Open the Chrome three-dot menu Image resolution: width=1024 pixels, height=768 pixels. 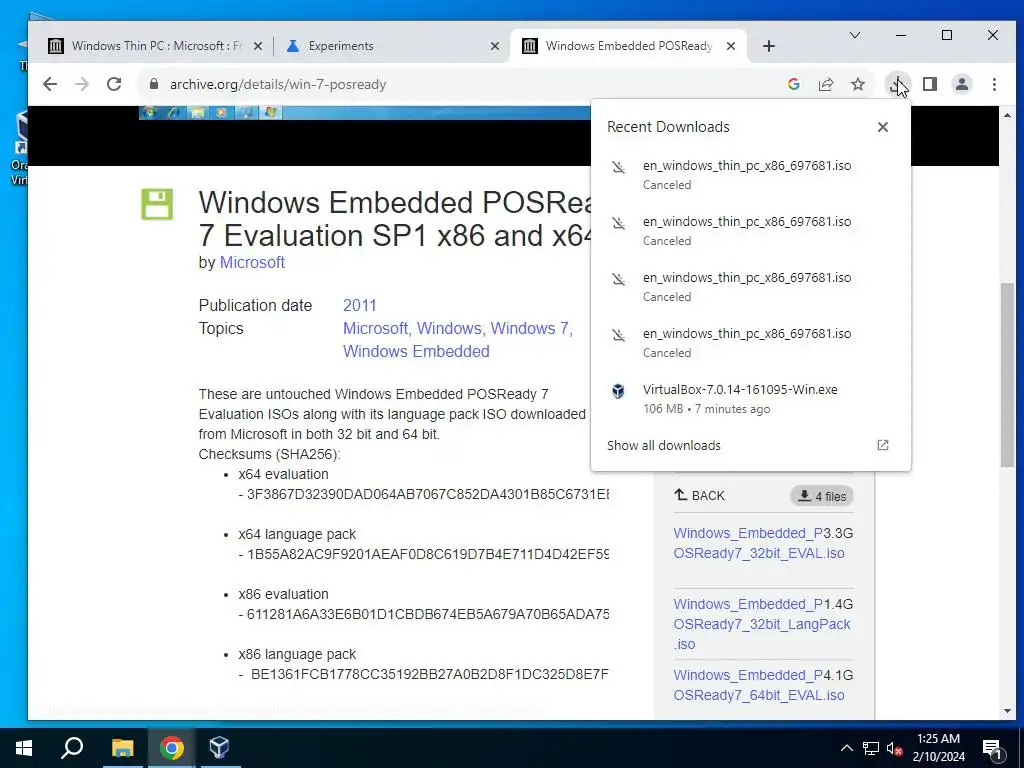[x=994, y=84]
